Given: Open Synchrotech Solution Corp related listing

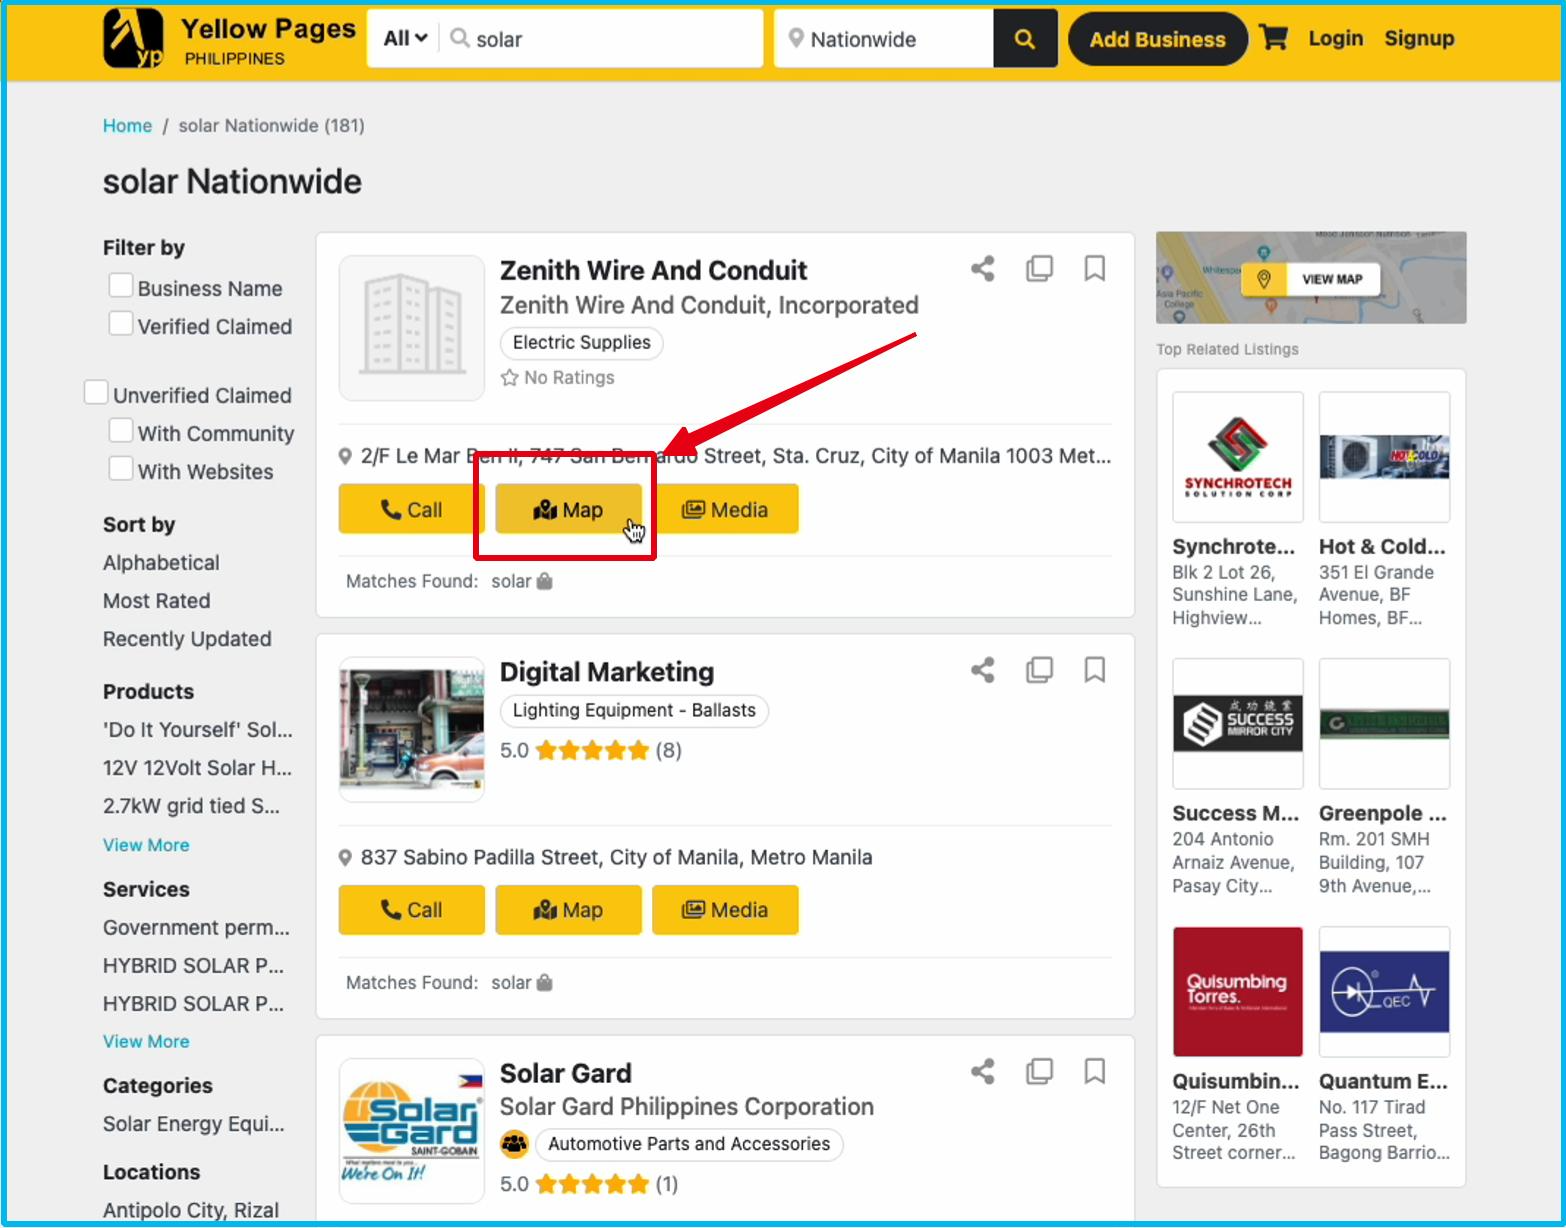Looking at the screenshot, I should (1237, 509).
